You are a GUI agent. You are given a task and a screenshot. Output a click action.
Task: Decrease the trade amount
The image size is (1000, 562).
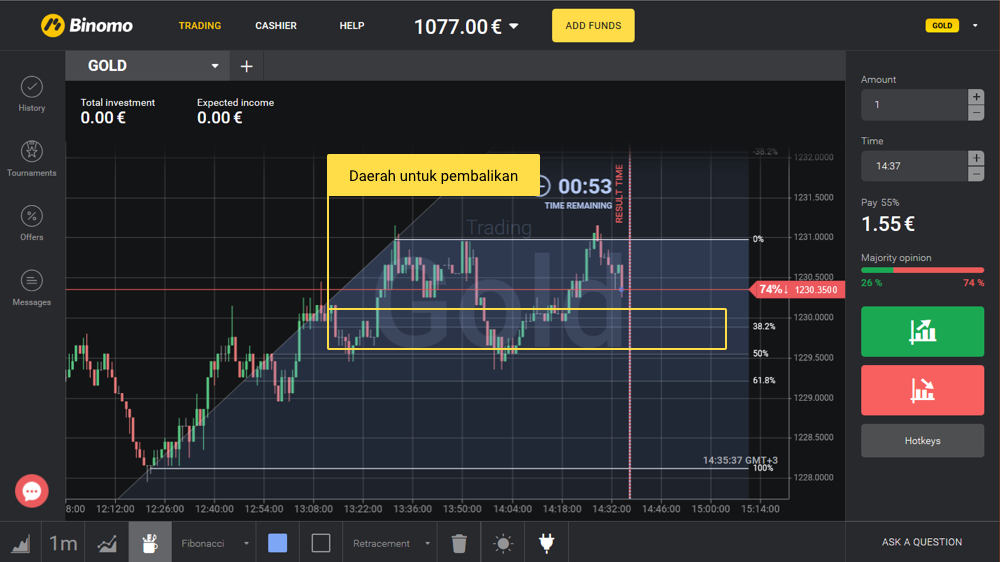coord(976,113)
